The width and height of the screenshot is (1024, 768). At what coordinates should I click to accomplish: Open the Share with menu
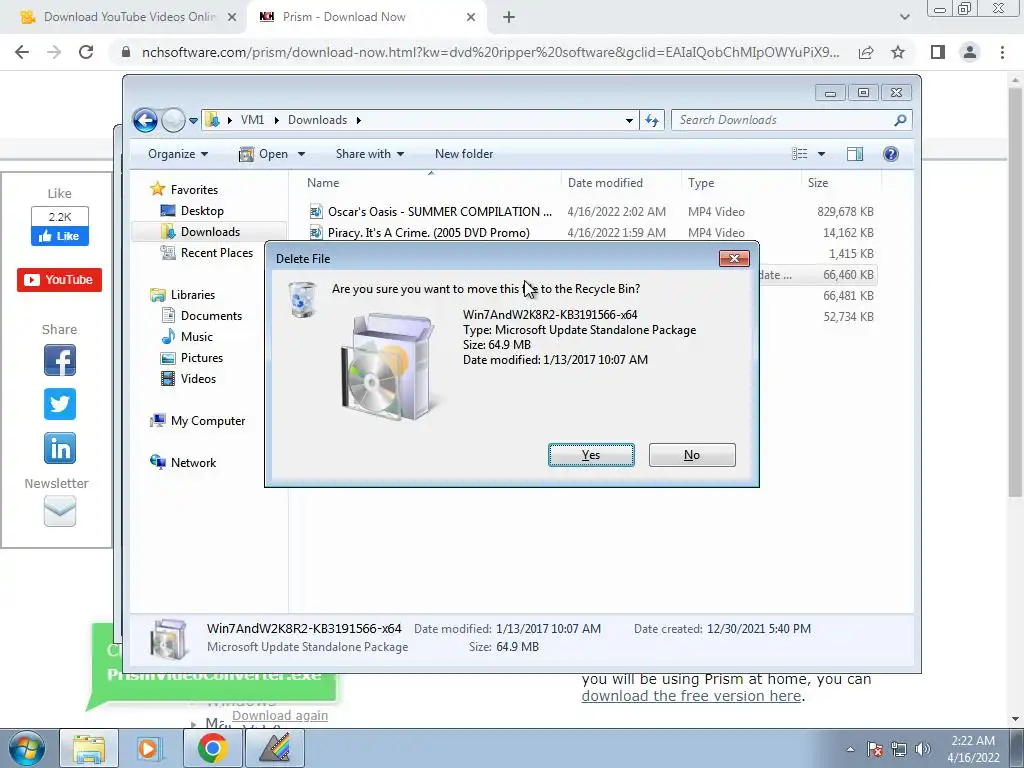coord(370,154)
